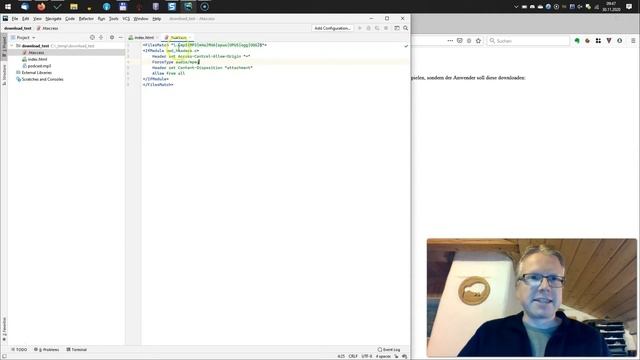
Task: Click the stop icon in IDE toolbar
Action: (x=386, y=28)
